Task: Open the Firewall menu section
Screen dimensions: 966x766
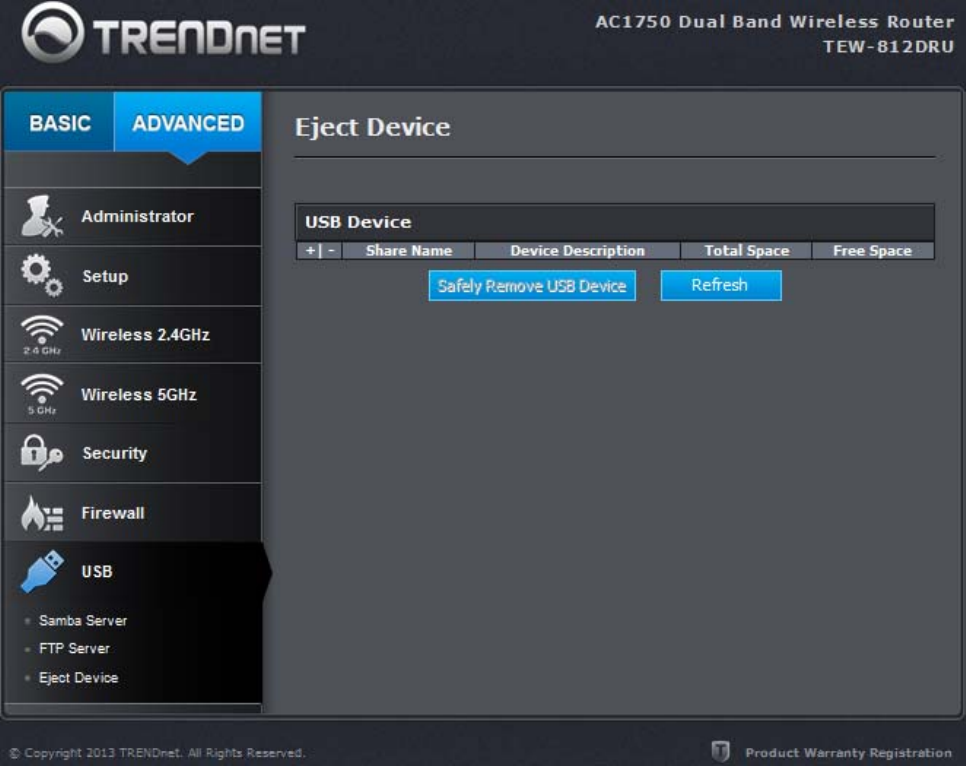Action: (133, 513)
